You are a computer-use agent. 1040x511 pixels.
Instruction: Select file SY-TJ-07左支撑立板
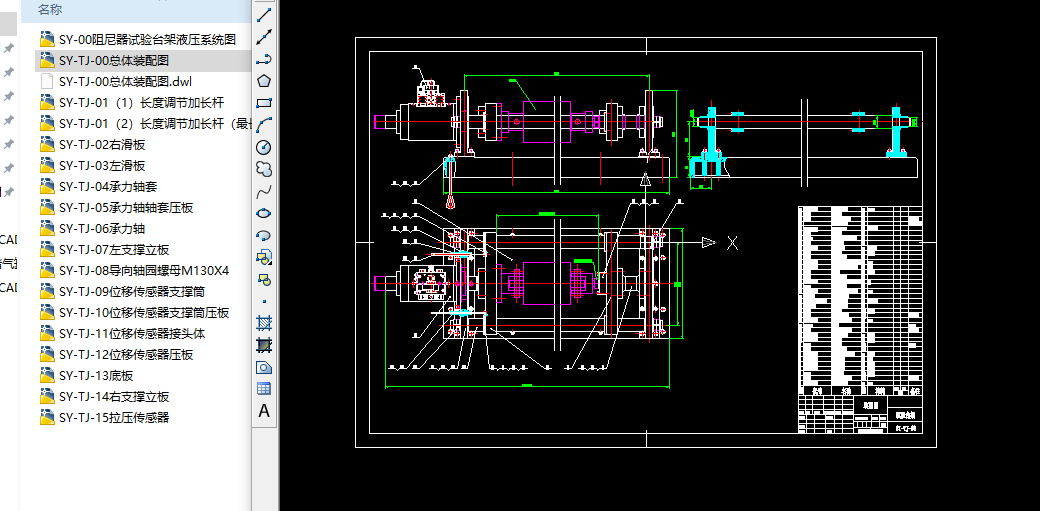pos(105,250)
